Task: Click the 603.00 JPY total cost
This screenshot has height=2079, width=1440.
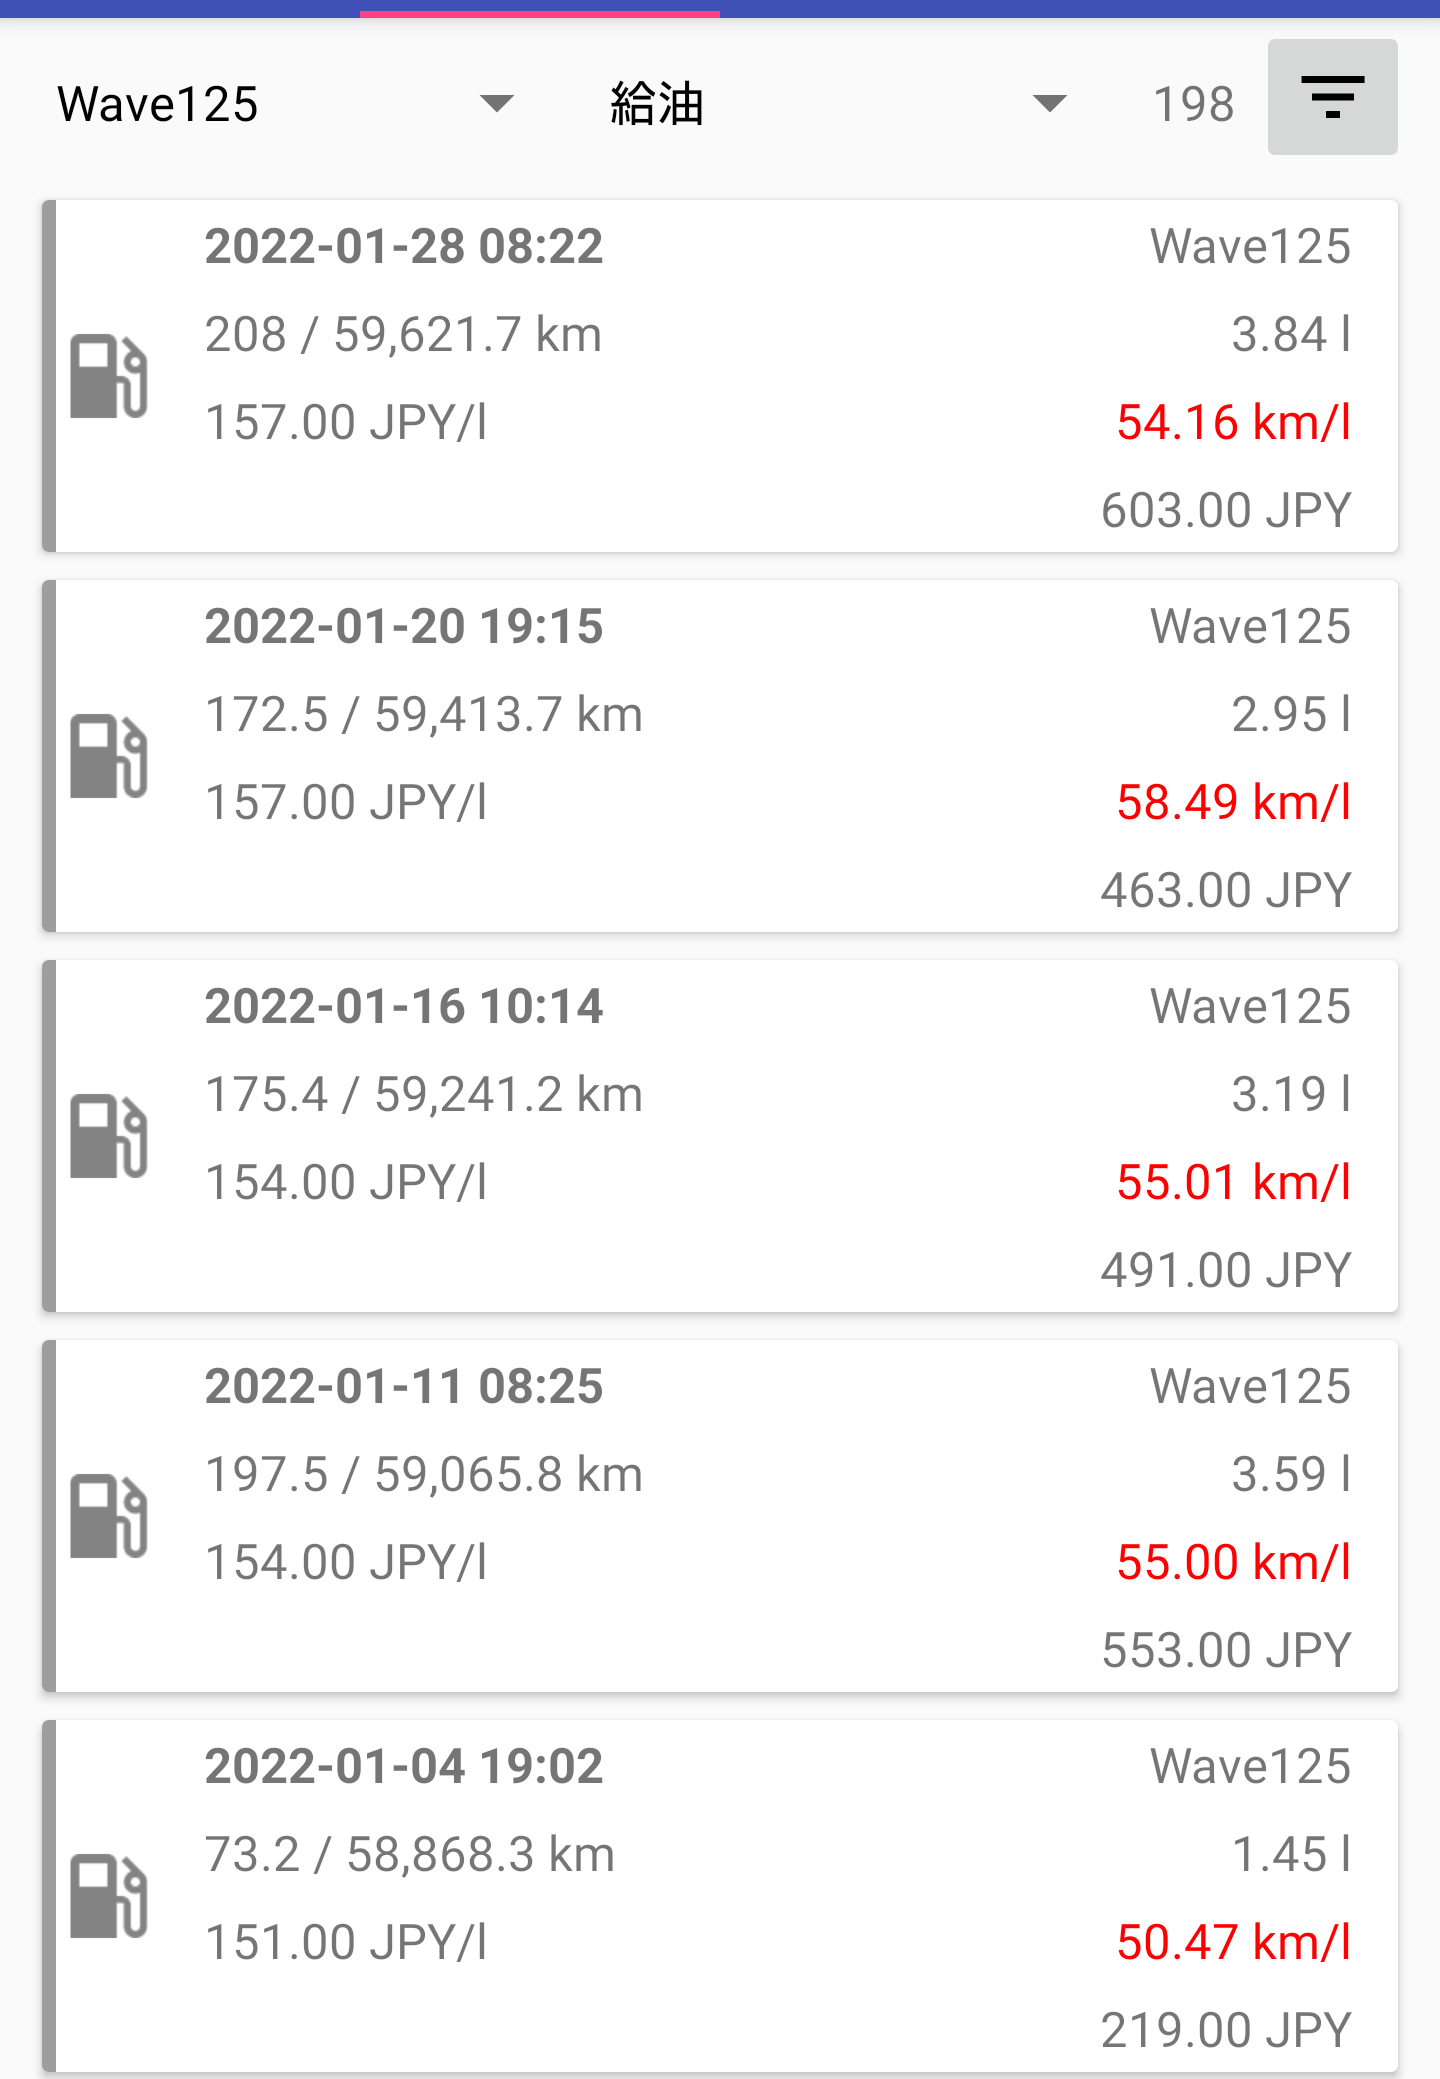Action: coord(1226,510)
